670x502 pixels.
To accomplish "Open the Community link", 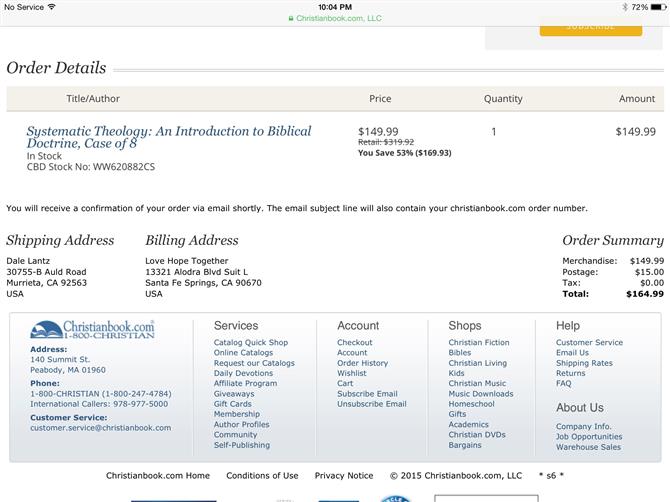I will [x=235, y=434].
